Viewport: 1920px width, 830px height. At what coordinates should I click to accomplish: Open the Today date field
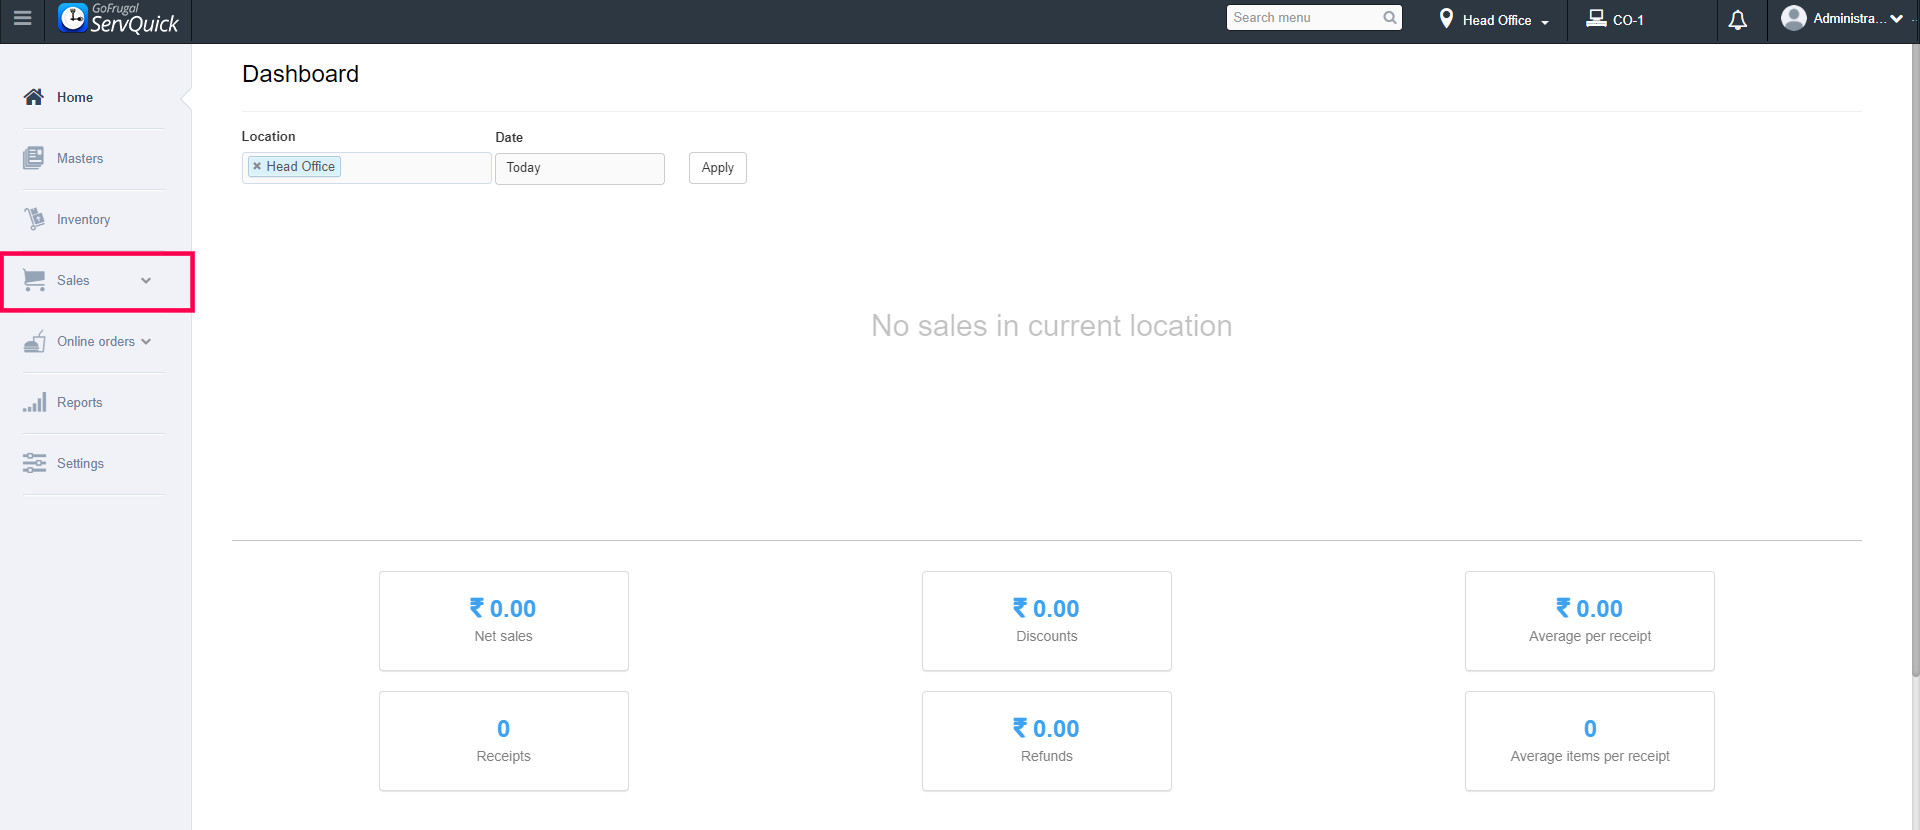pyautogui.click(x=579, y=168)
